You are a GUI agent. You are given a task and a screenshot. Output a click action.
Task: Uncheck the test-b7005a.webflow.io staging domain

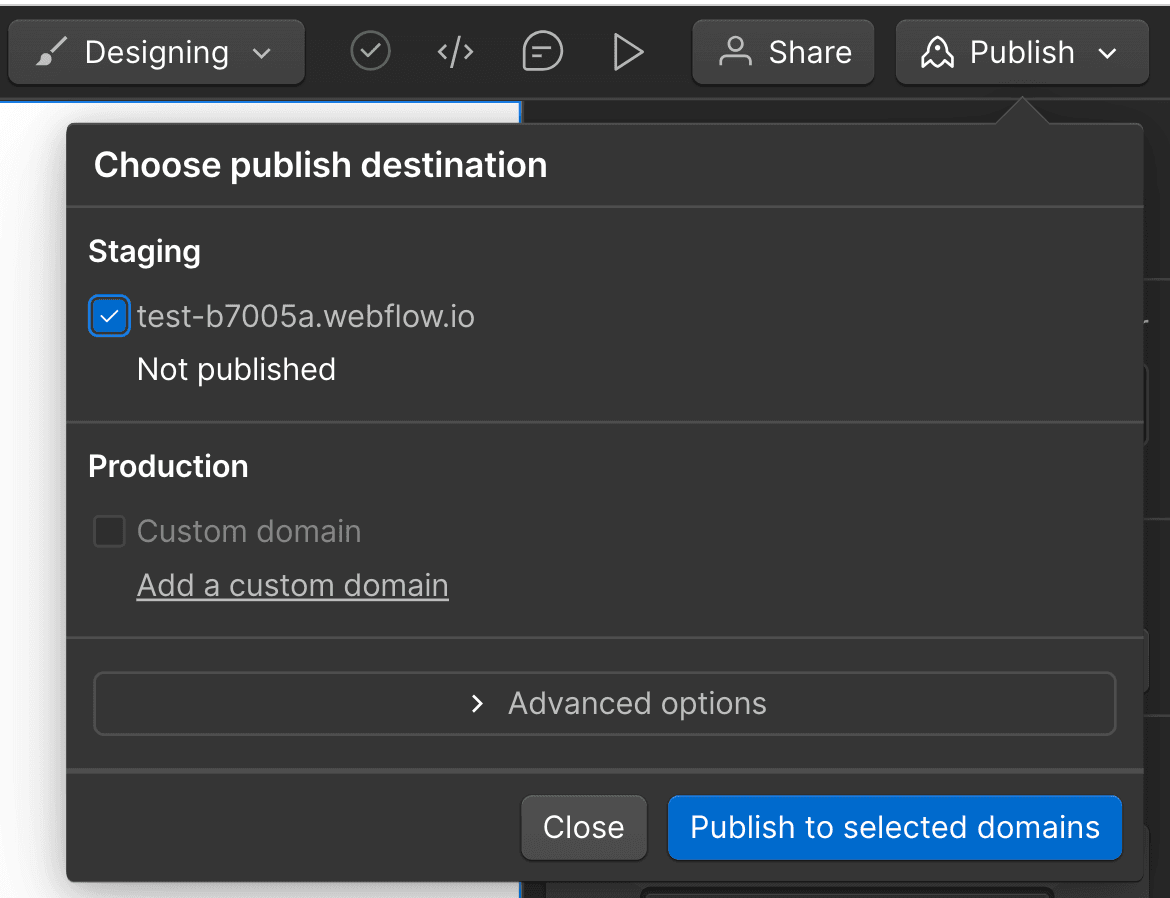pyautogui.click(x=109, y=316)
